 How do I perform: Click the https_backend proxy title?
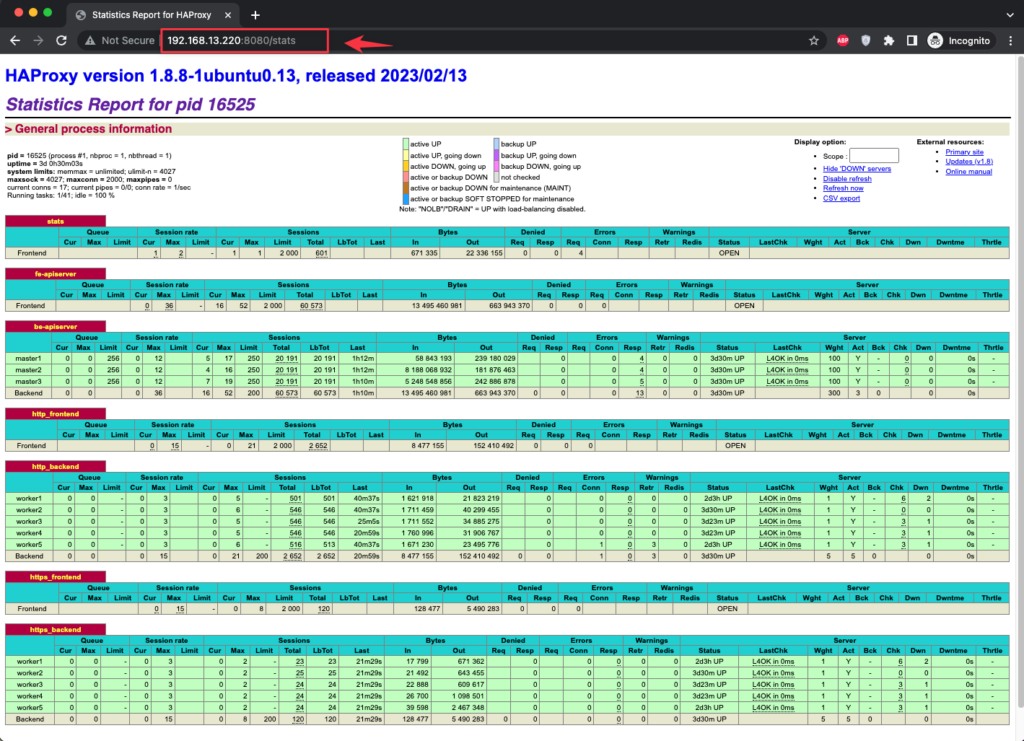56,629
